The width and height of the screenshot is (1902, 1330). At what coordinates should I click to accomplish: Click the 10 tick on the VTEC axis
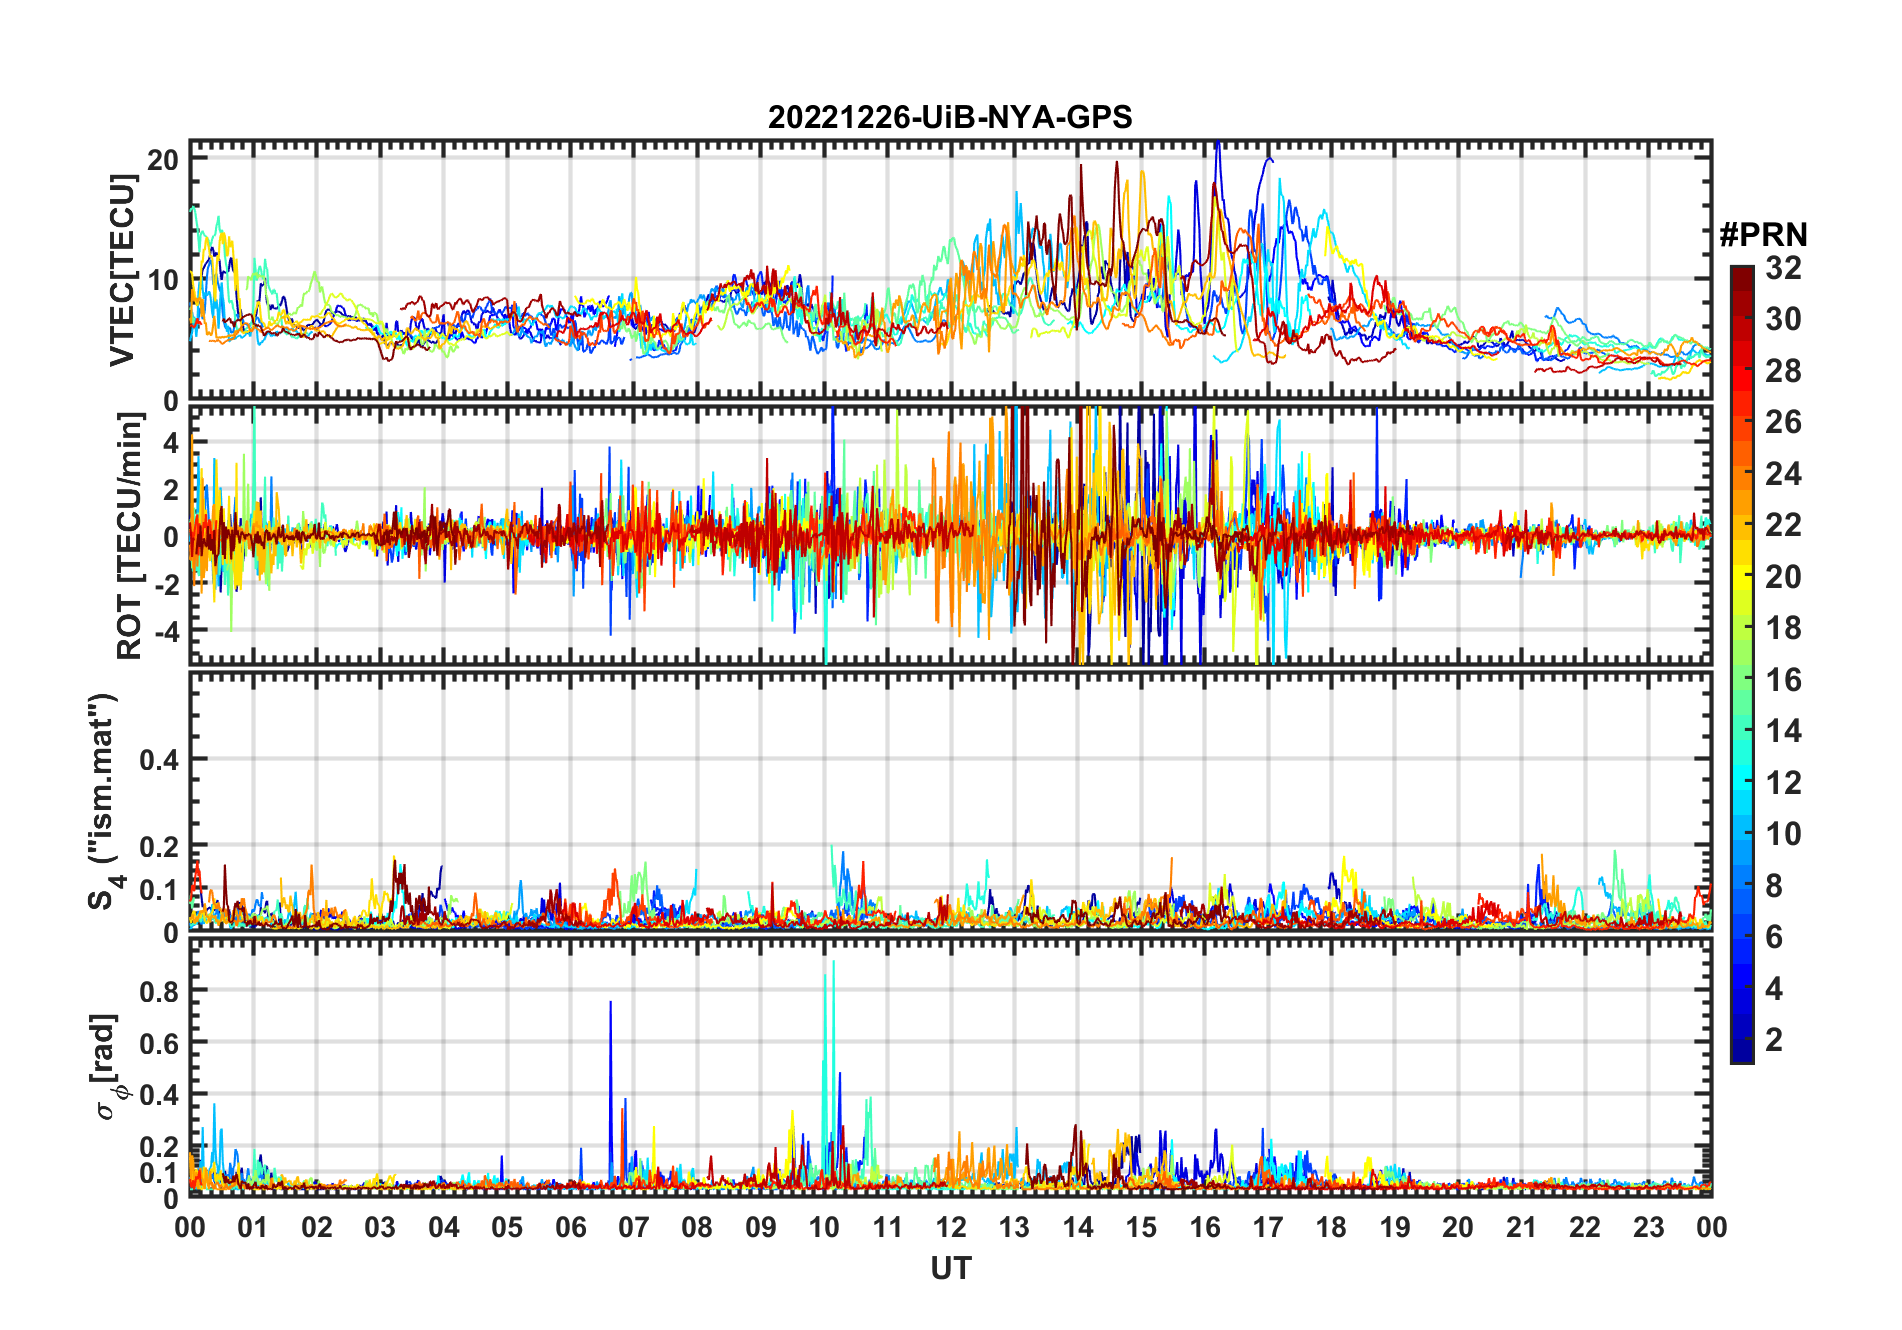pos(164,280)
